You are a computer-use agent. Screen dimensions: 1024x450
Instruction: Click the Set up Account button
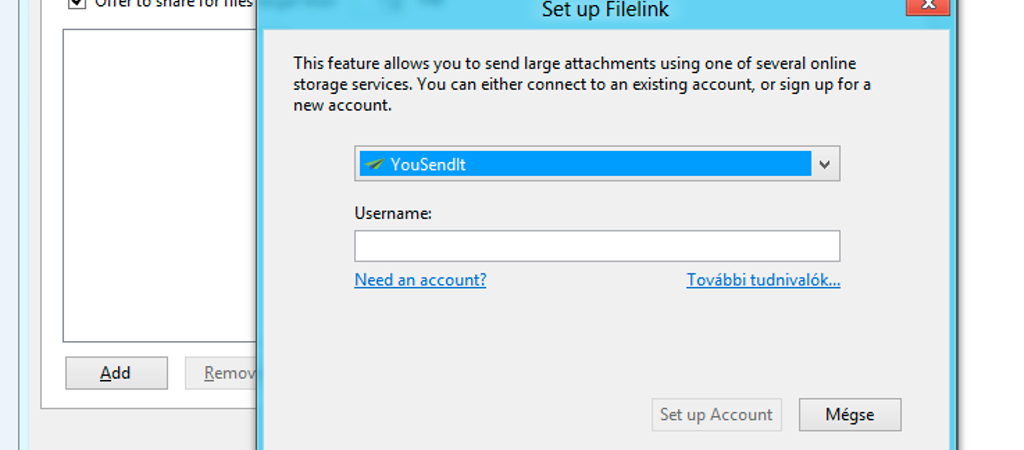pos(716,415)
